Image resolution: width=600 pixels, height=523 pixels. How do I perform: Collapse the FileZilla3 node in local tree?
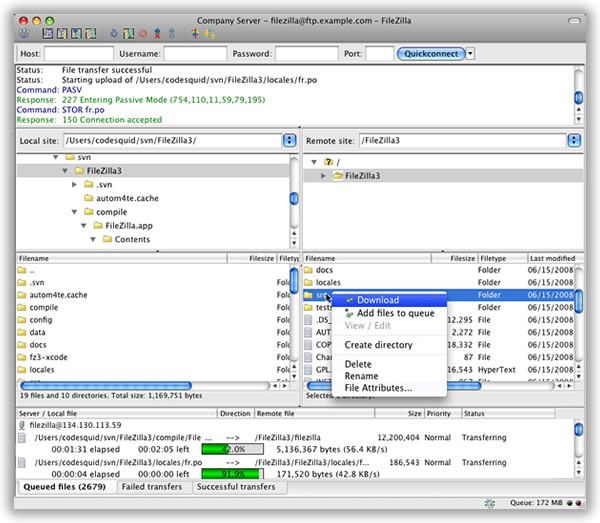65,171
